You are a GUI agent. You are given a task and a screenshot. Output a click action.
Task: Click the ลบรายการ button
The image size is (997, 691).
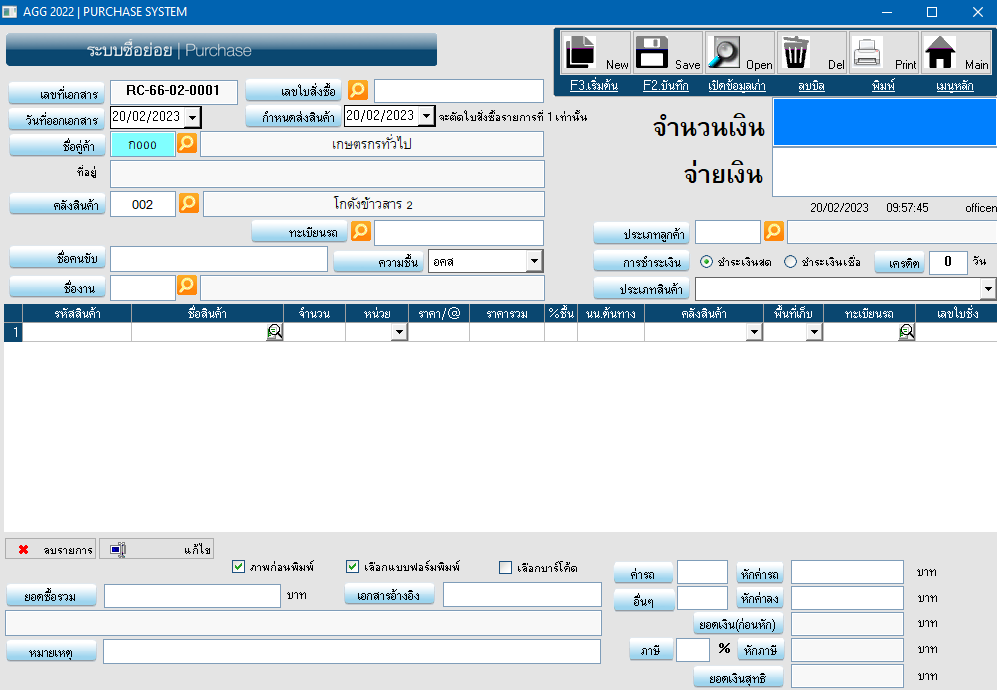pos(50,550)
